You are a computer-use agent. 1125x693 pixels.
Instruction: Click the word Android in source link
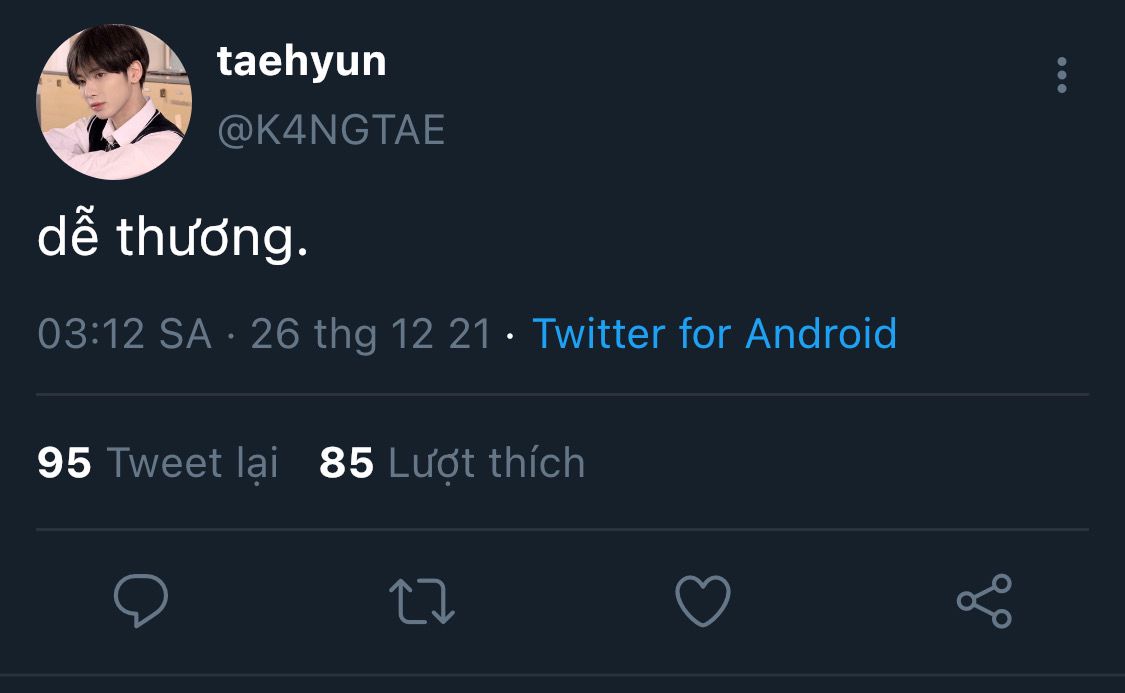coord(822,334)
